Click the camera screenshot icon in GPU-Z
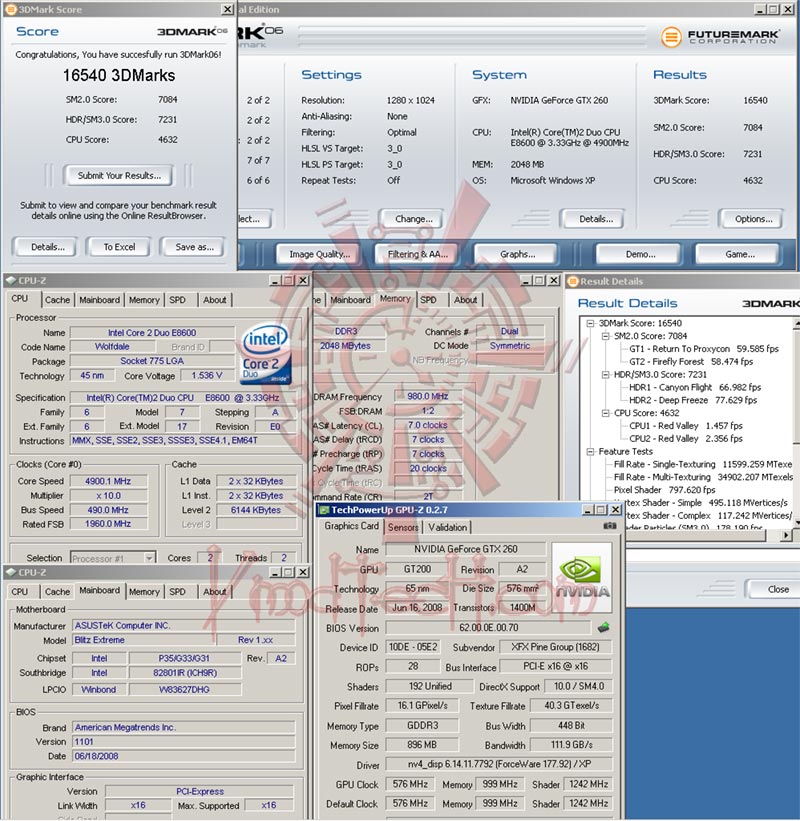Image resolution: width=800 pixels, height=821 pixels. pyautogui.click(x=609, y=525)
